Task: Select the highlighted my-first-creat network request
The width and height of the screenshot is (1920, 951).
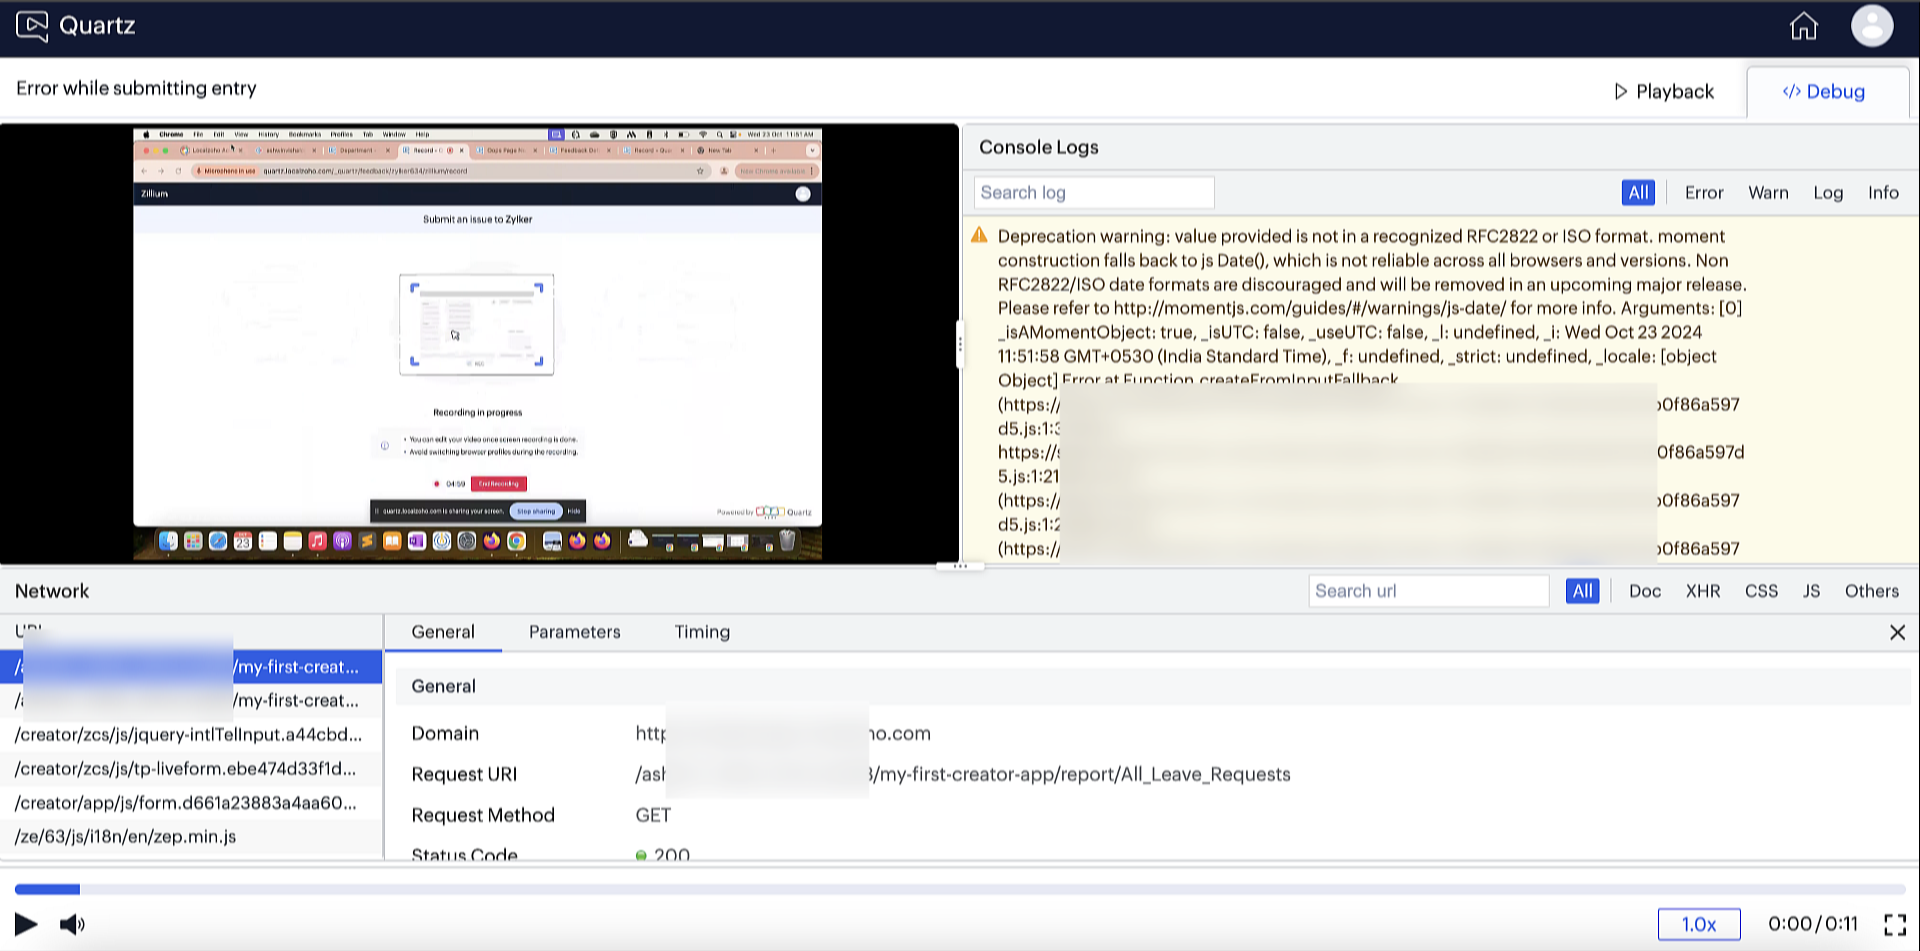Action: (x=191, y=667)
